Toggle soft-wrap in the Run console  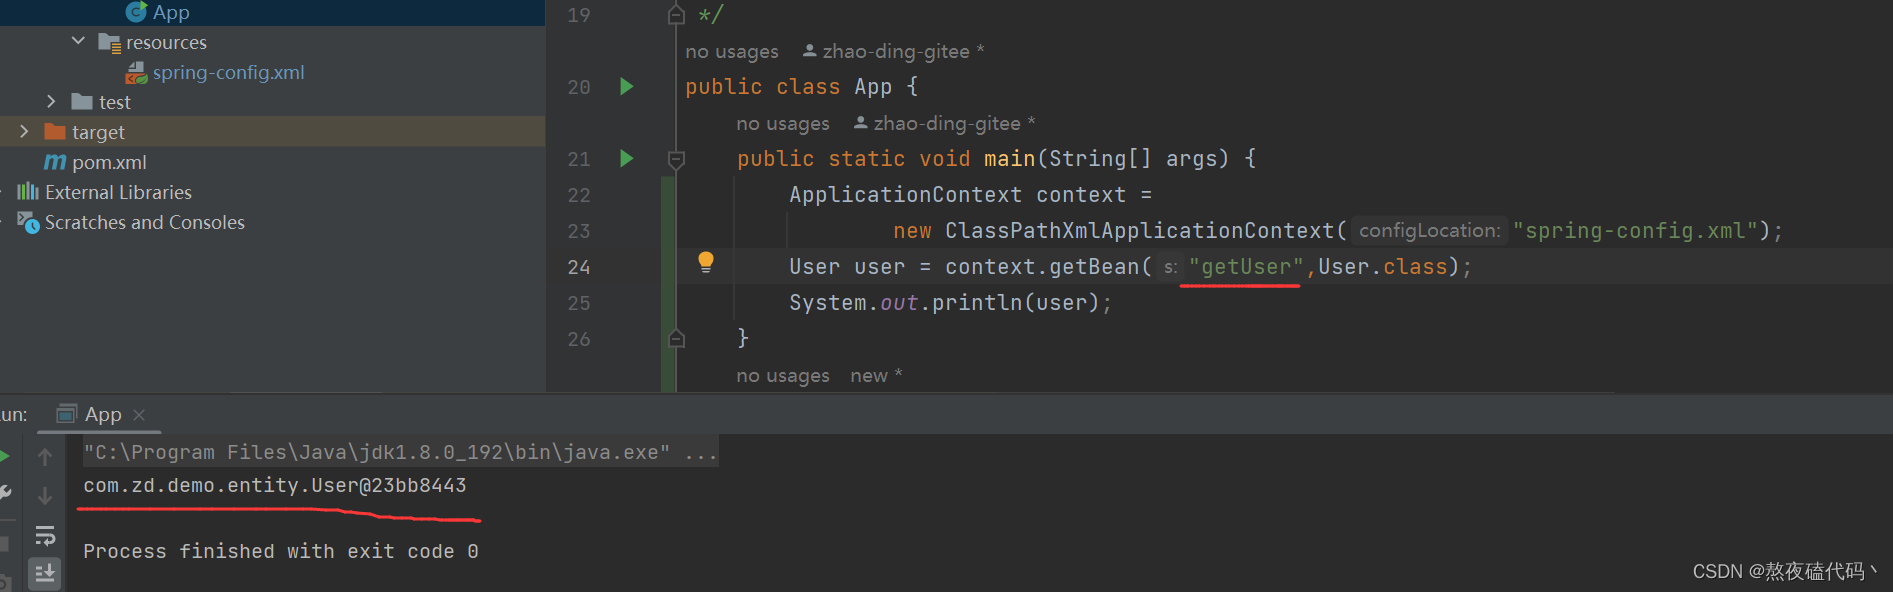45,536
